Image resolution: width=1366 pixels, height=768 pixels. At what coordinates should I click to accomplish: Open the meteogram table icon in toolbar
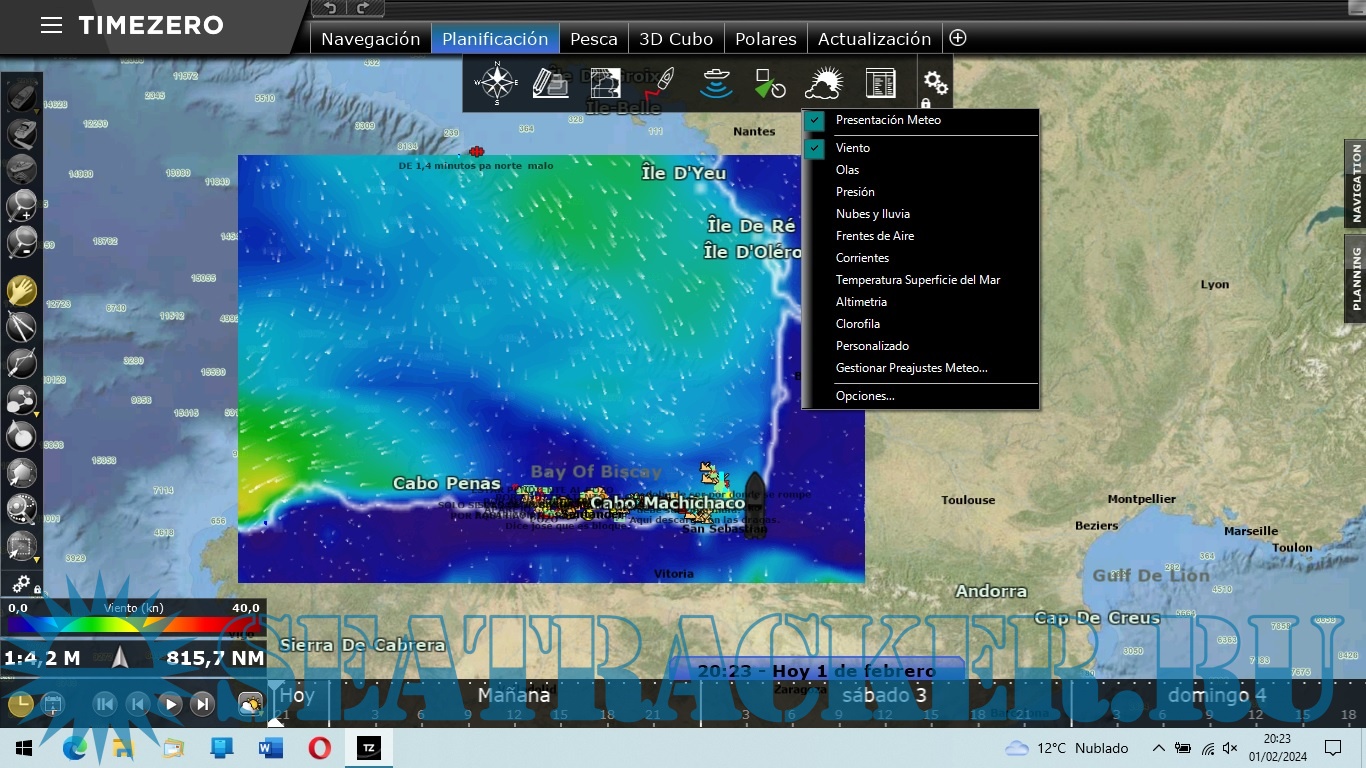coord(880,83)
